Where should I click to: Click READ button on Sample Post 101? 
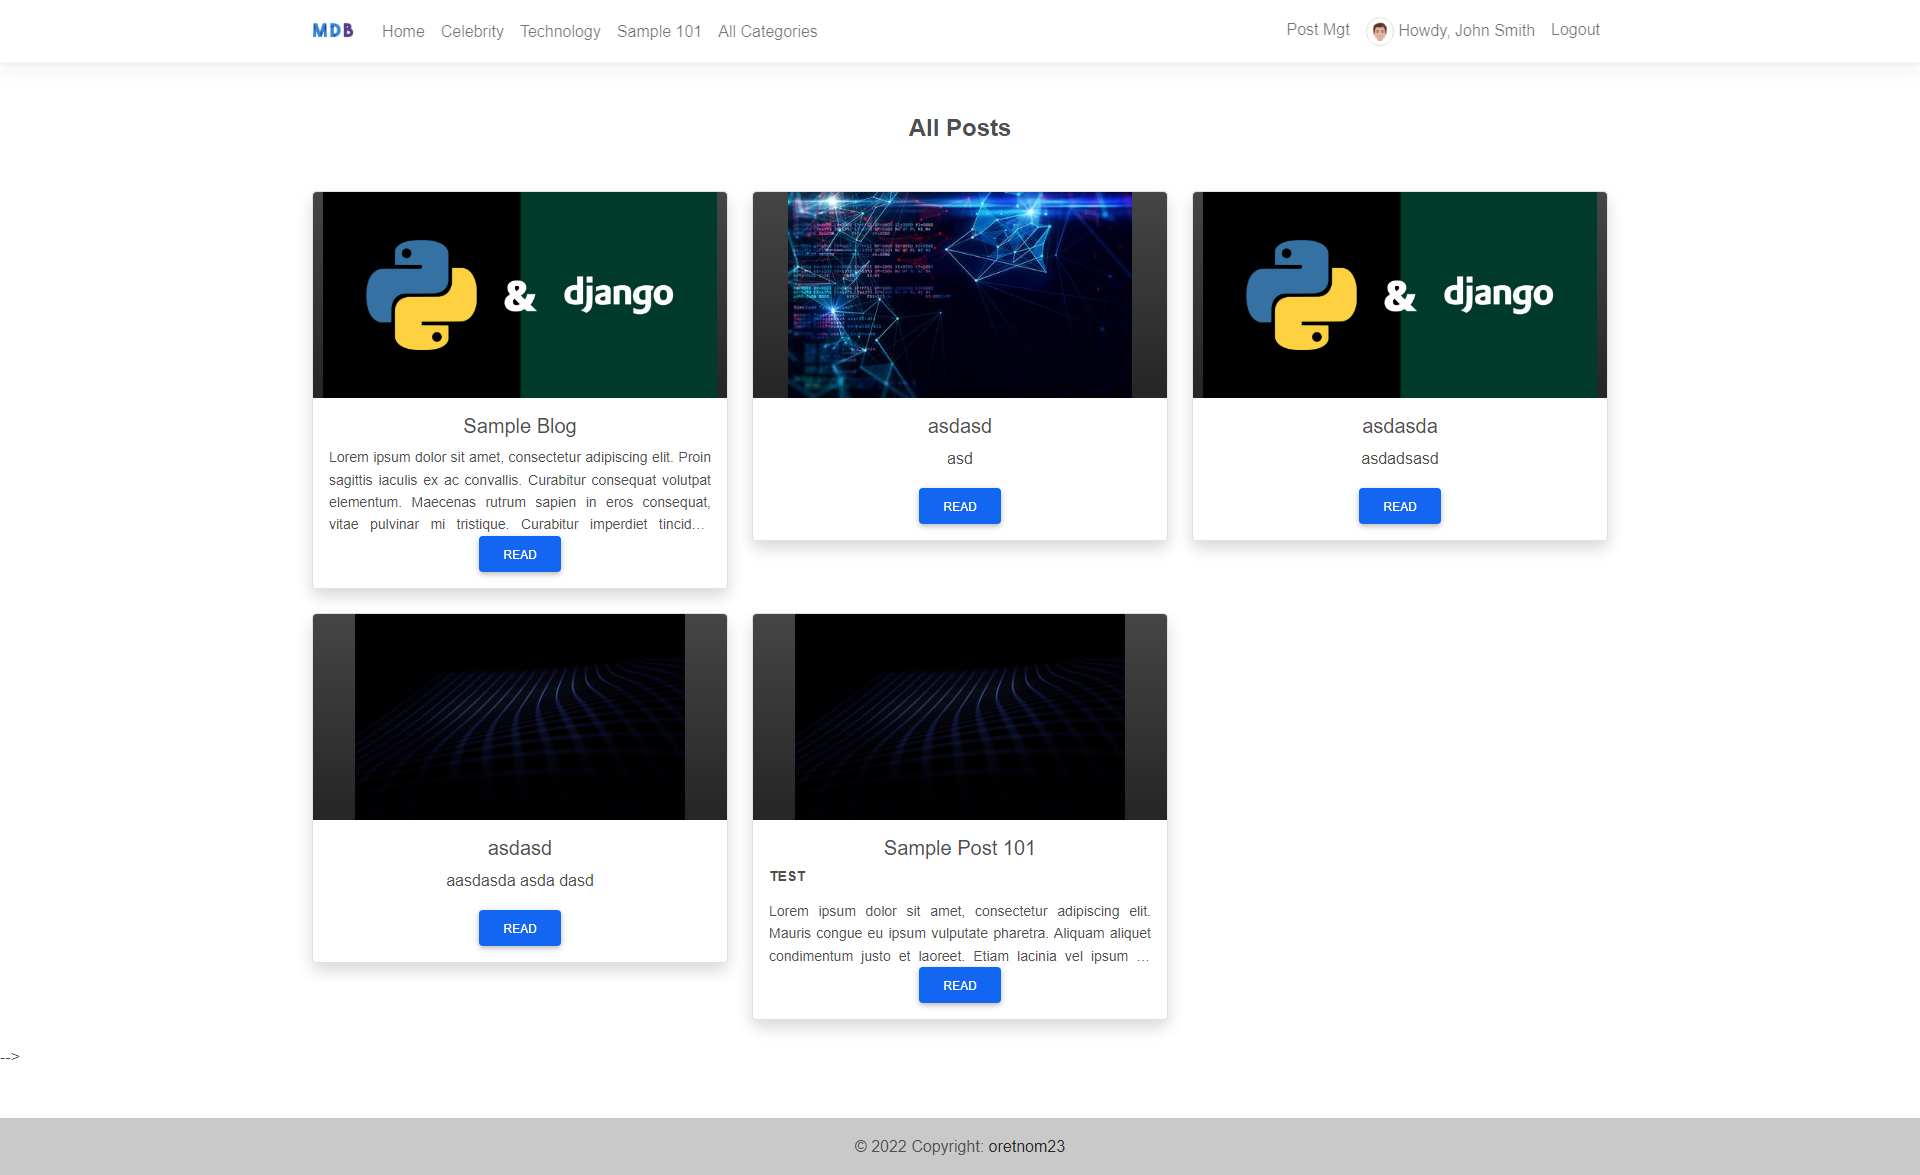(x=960, y=985)
